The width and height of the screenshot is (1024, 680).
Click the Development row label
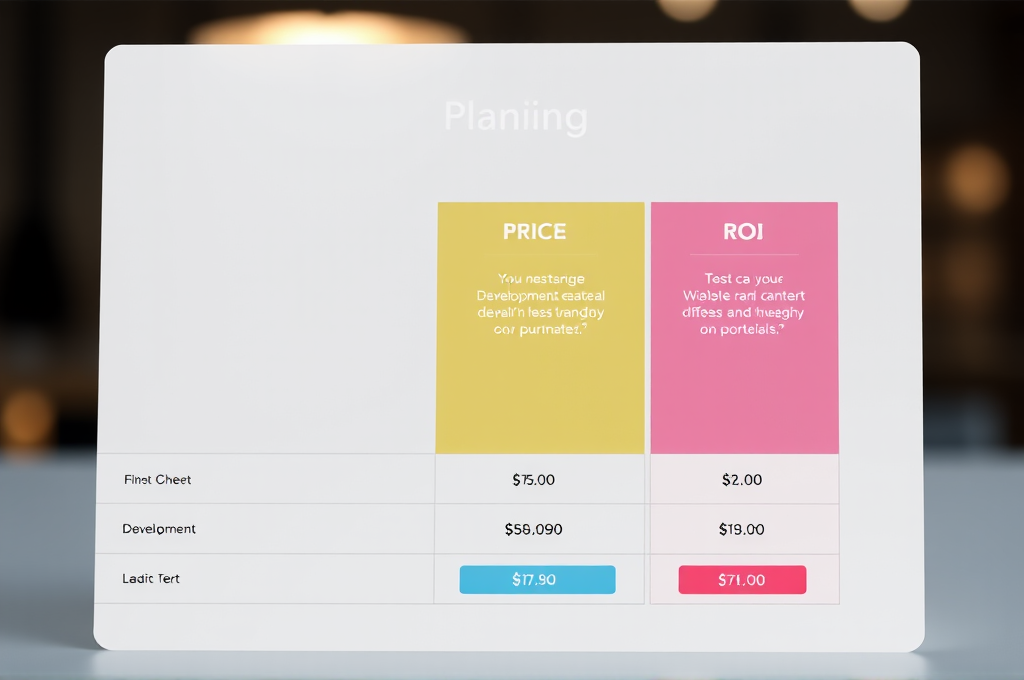pyautogui.click(x=159, y=529)
